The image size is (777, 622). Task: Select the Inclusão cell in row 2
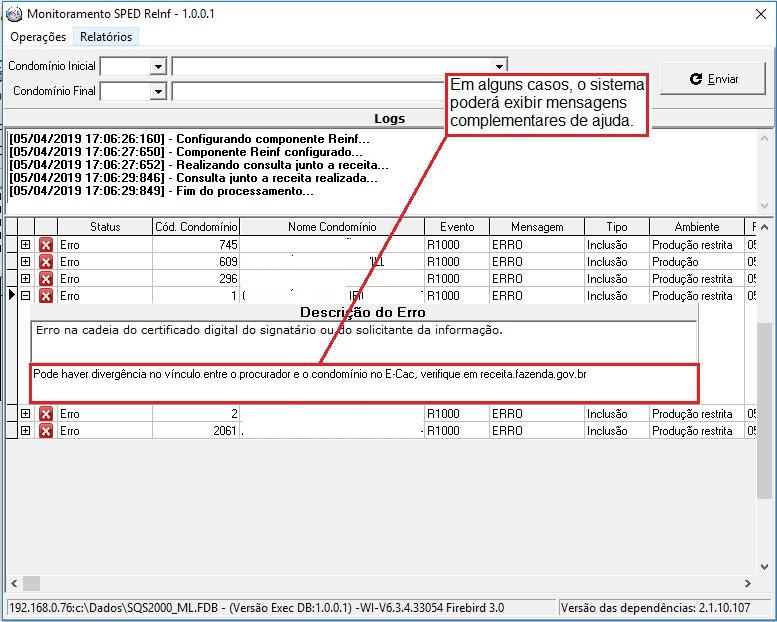click(x=617, y=414)
